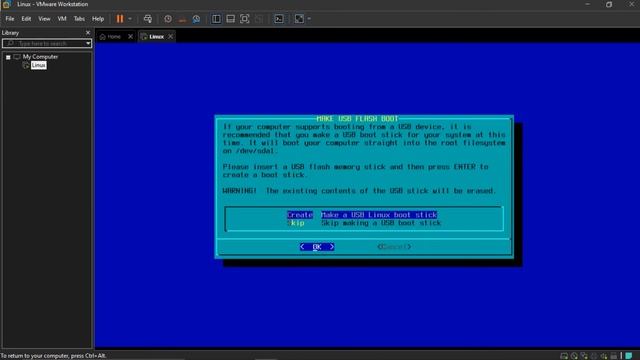Select Create USB Linux boot stick option
The image size is (640, 360).
point(362,215)
